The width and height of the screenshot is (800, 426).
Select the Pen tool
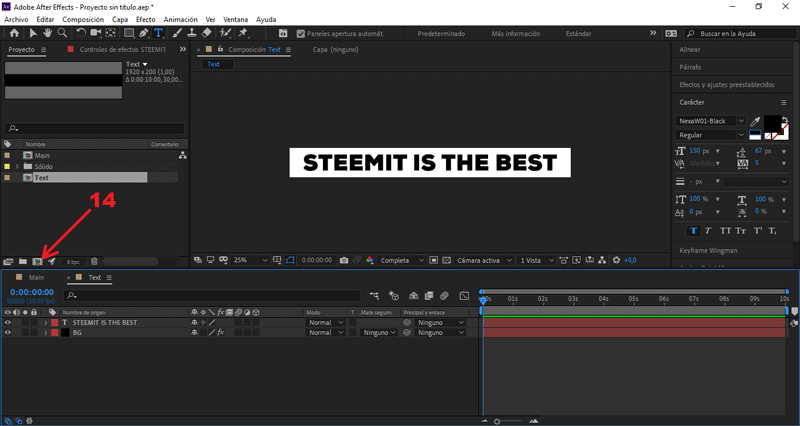(x=143, y=33)
